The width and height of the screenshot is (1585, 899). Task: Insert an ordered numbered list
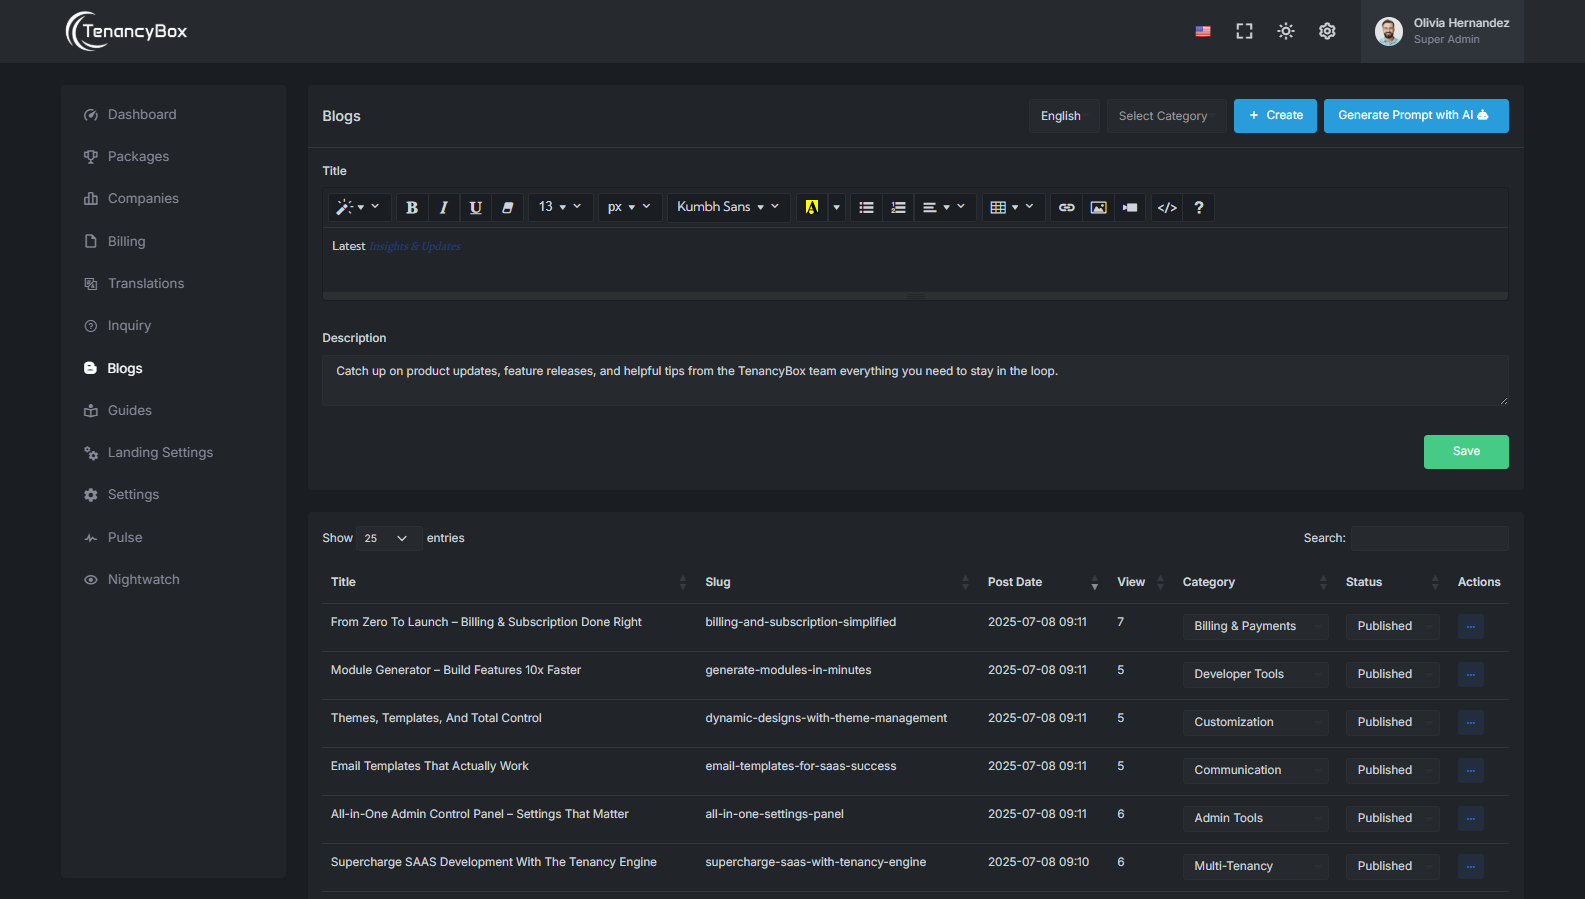(899, 207)
